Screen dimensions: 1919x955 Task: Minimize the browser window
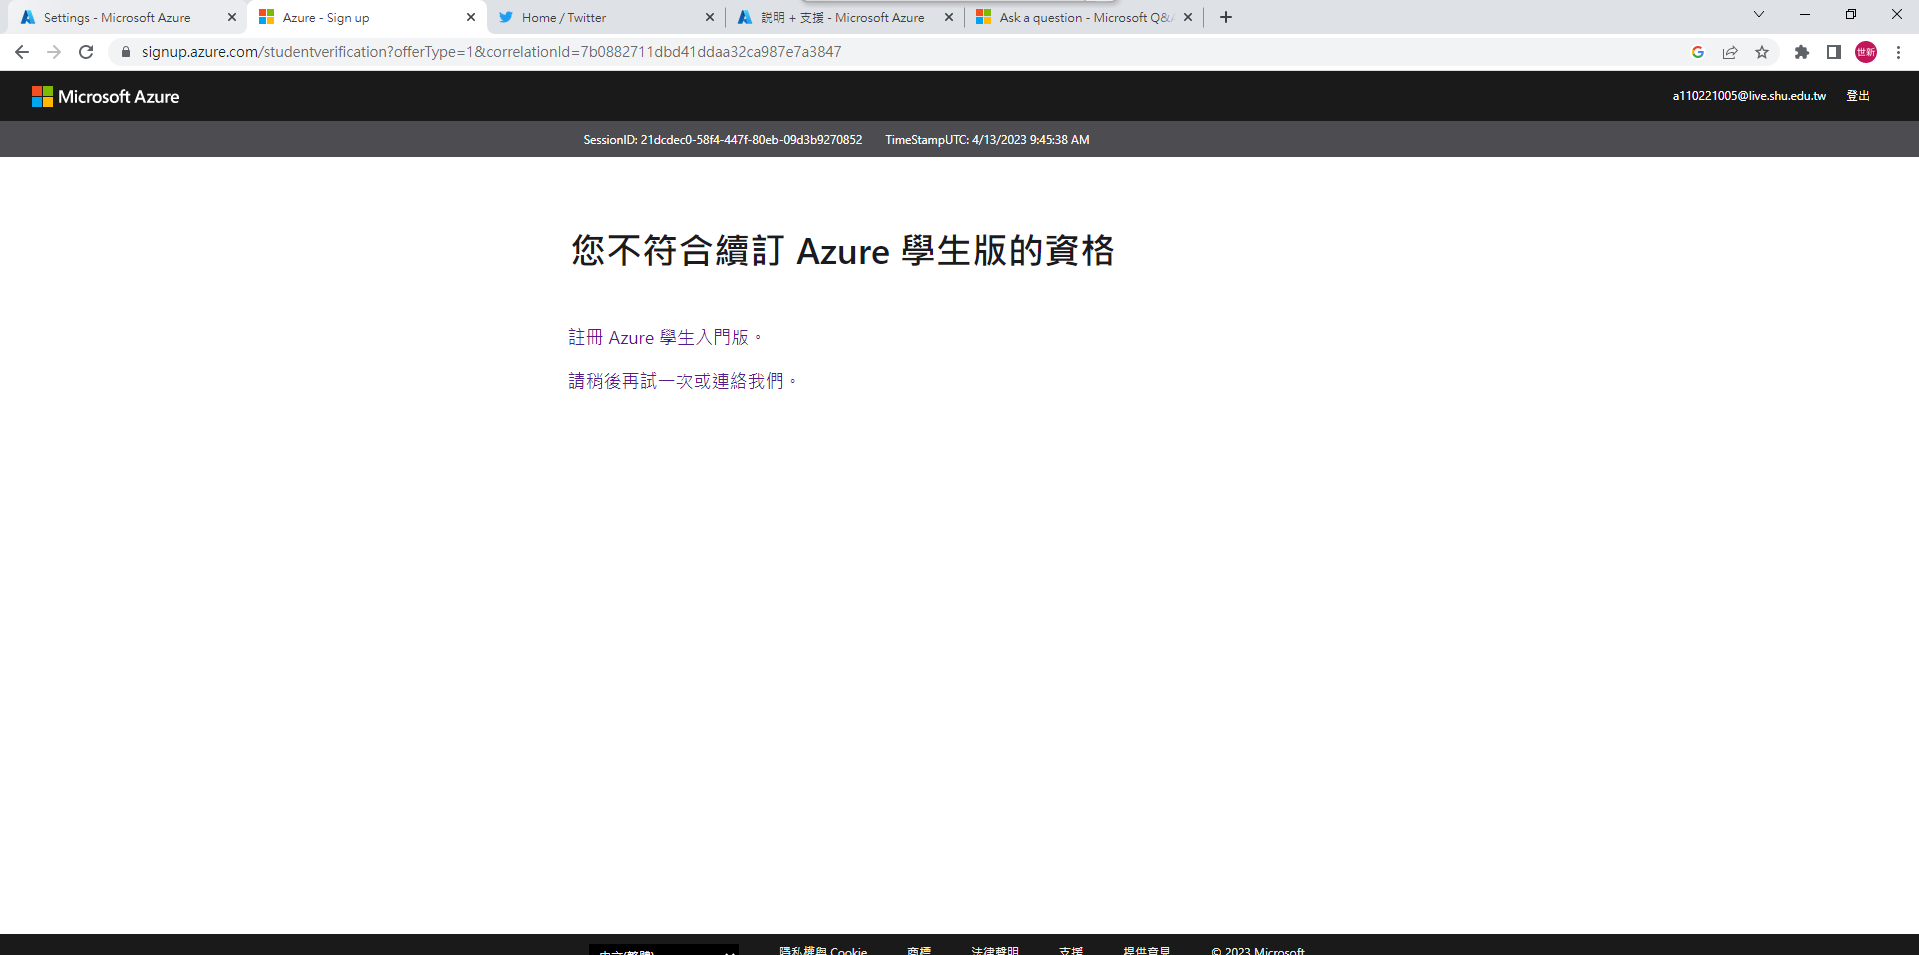tap(1805, 15)
